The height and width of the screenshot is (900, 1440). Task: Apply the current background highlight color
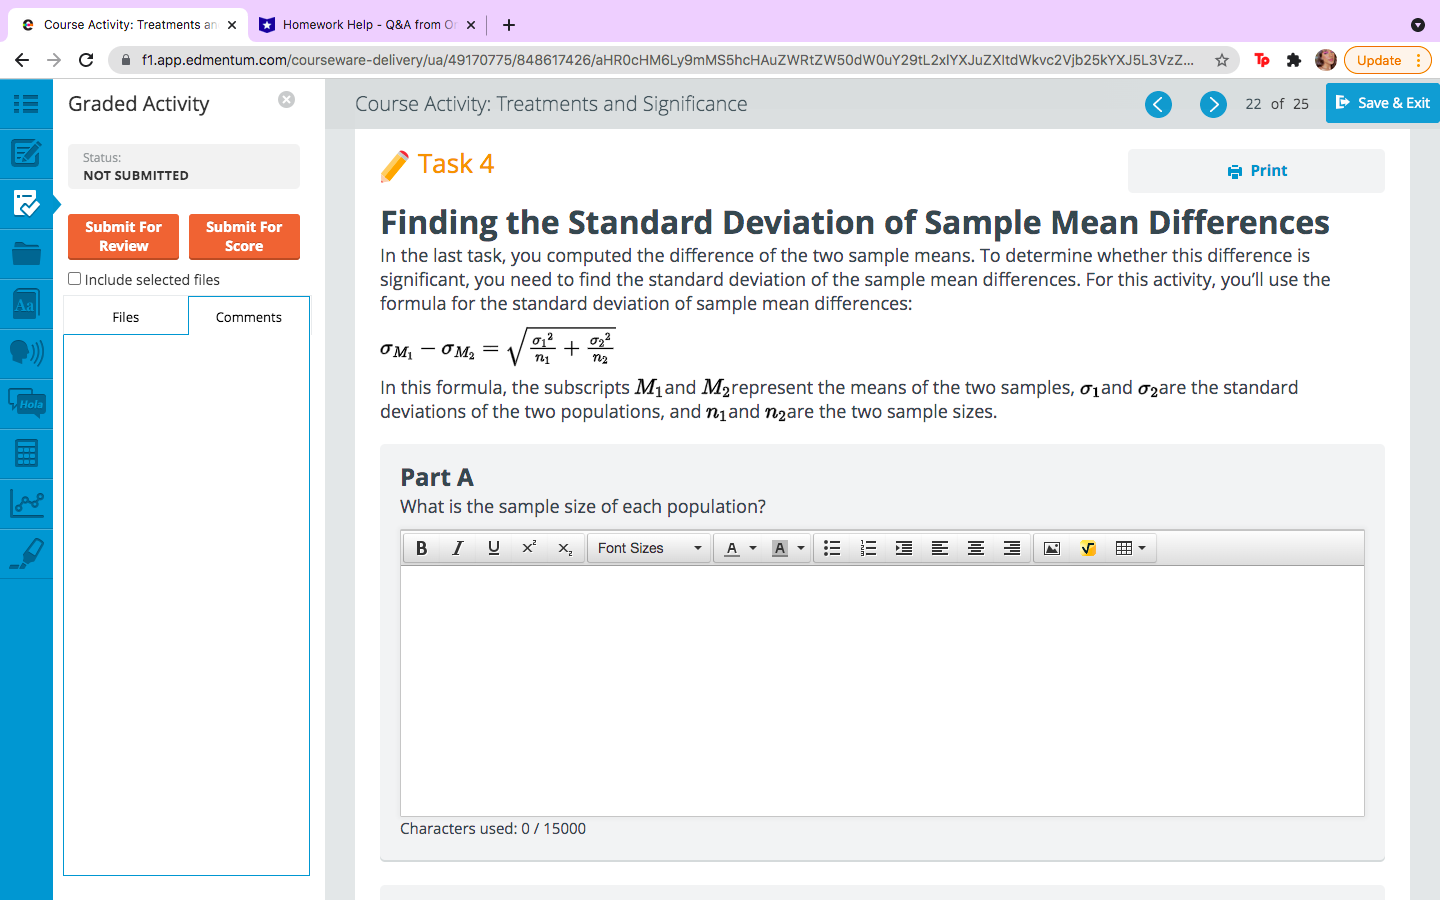click(780, 548)
